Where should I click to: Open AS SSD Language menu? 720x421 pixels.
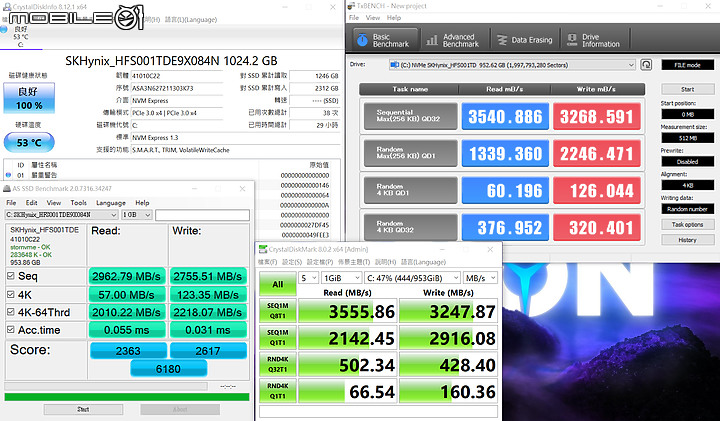click(111, 202)
